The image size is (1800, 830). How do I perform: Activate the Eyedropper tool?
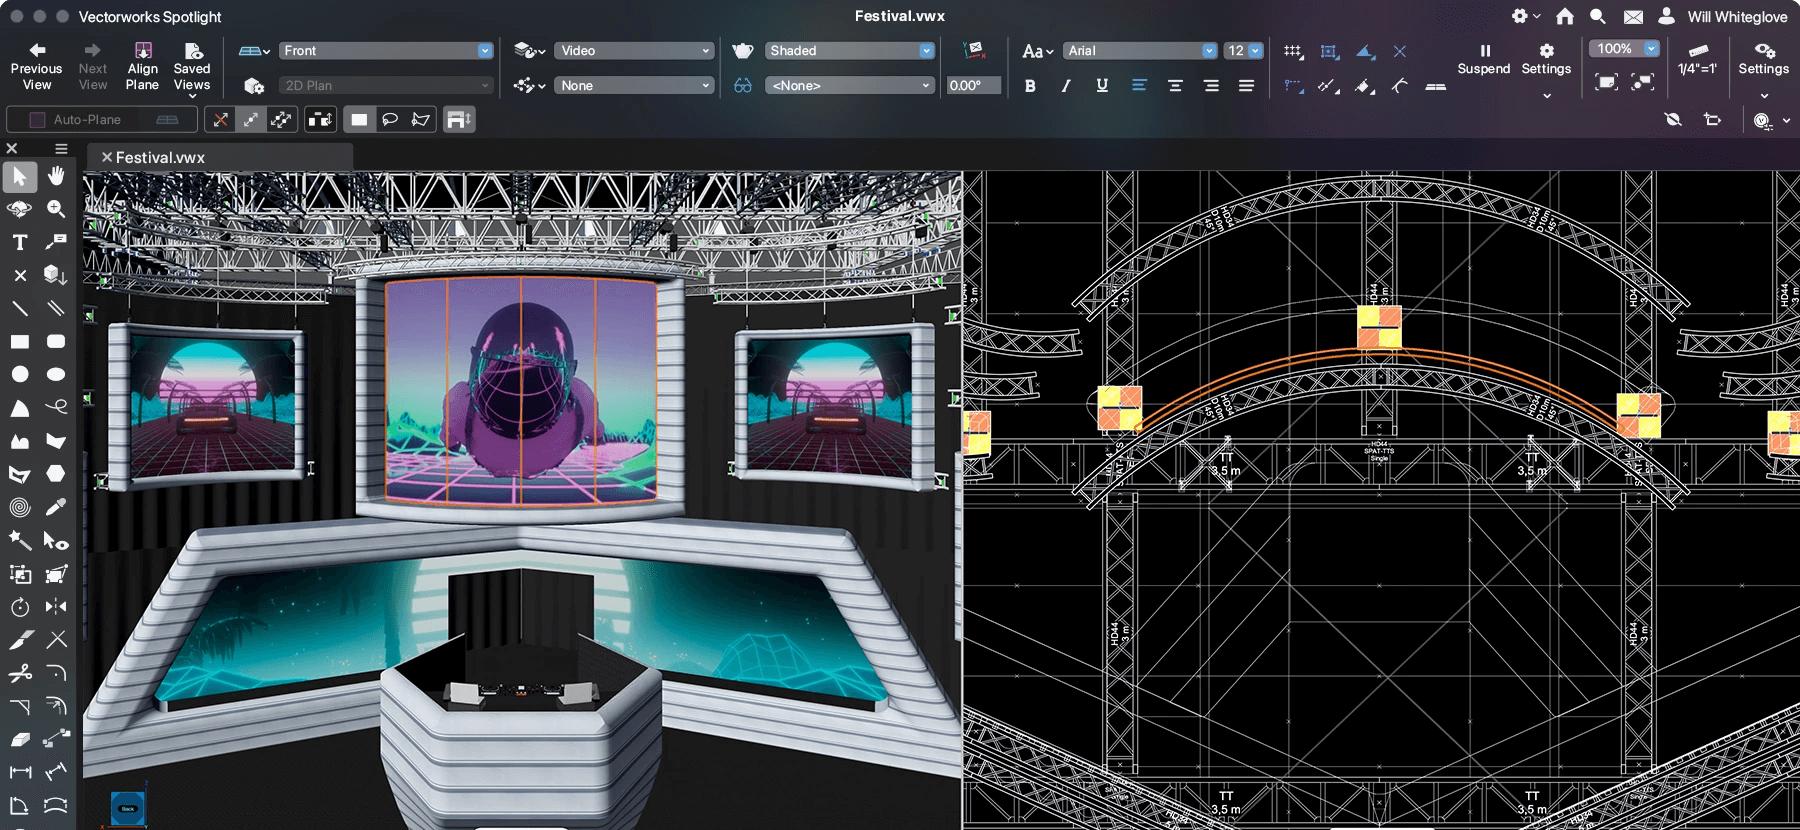point(56,507)
